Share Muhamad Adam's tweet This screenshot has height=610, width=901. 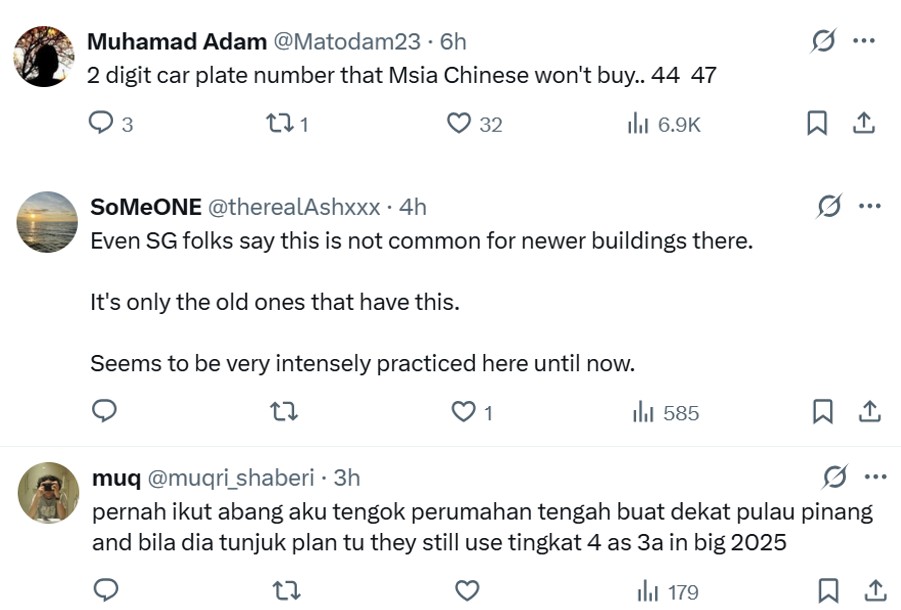pyautogui.click(x=864, y=123)
